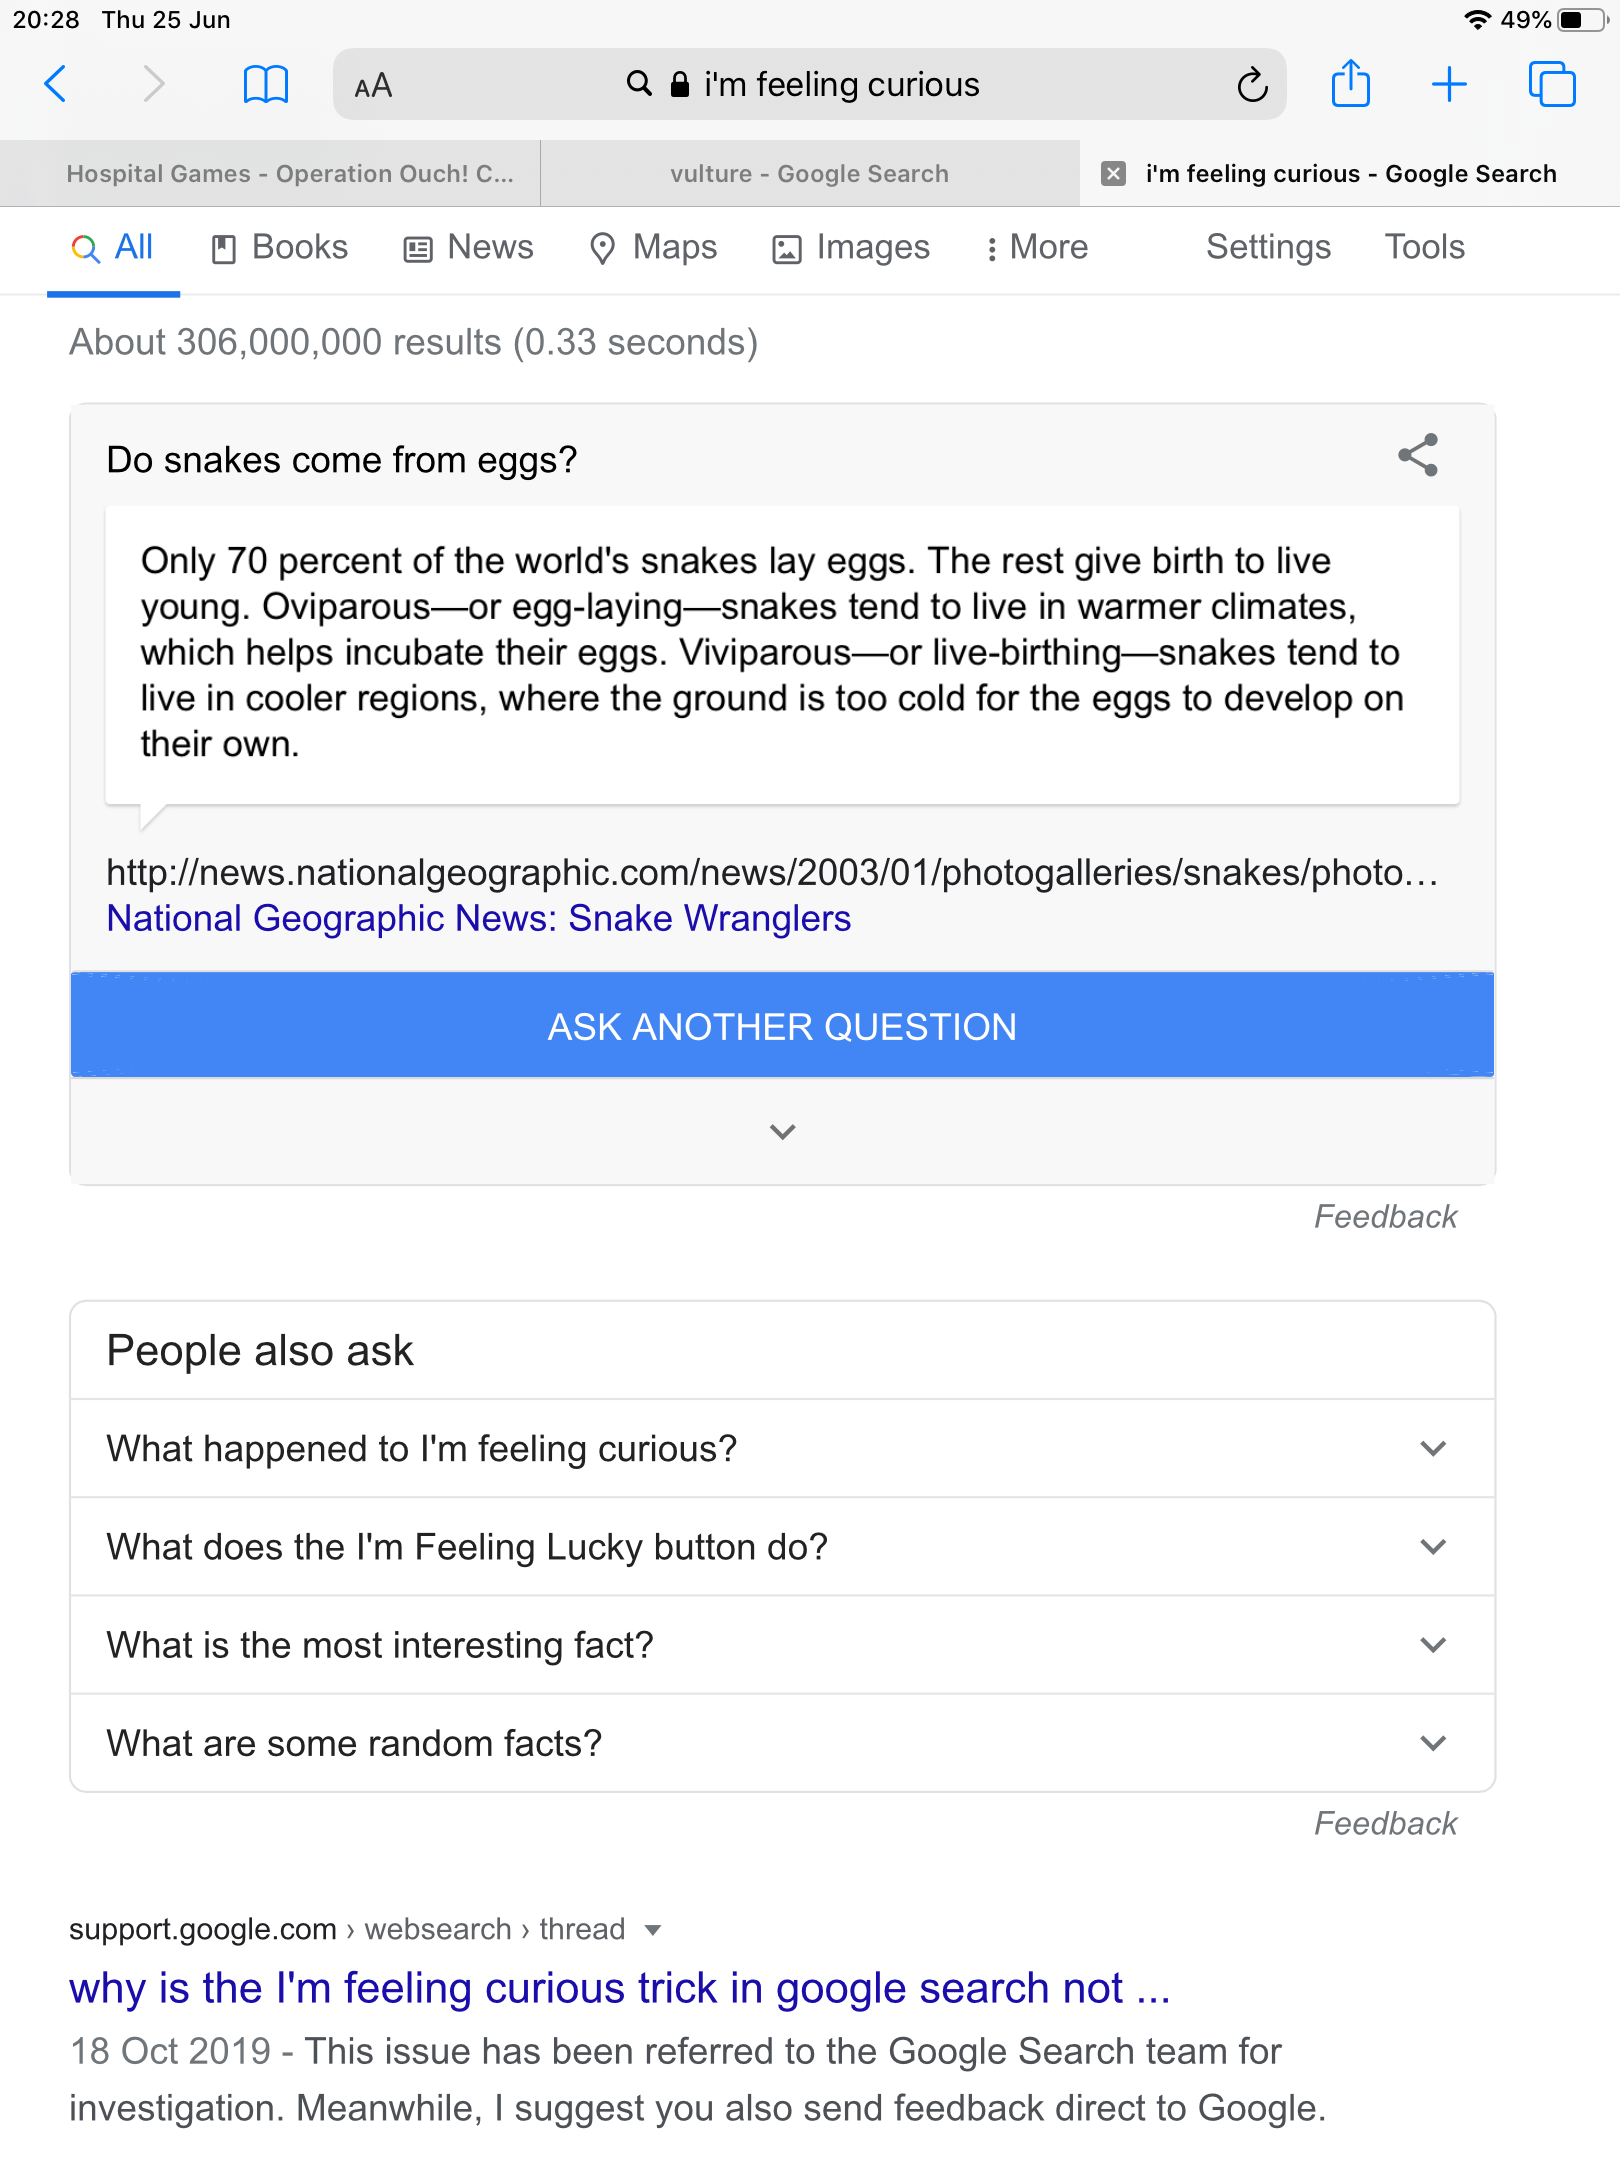The height and width of the screenshot is (2160, 1620).
Task: Share the snake eggs answer card
Action: point(1418,456)
